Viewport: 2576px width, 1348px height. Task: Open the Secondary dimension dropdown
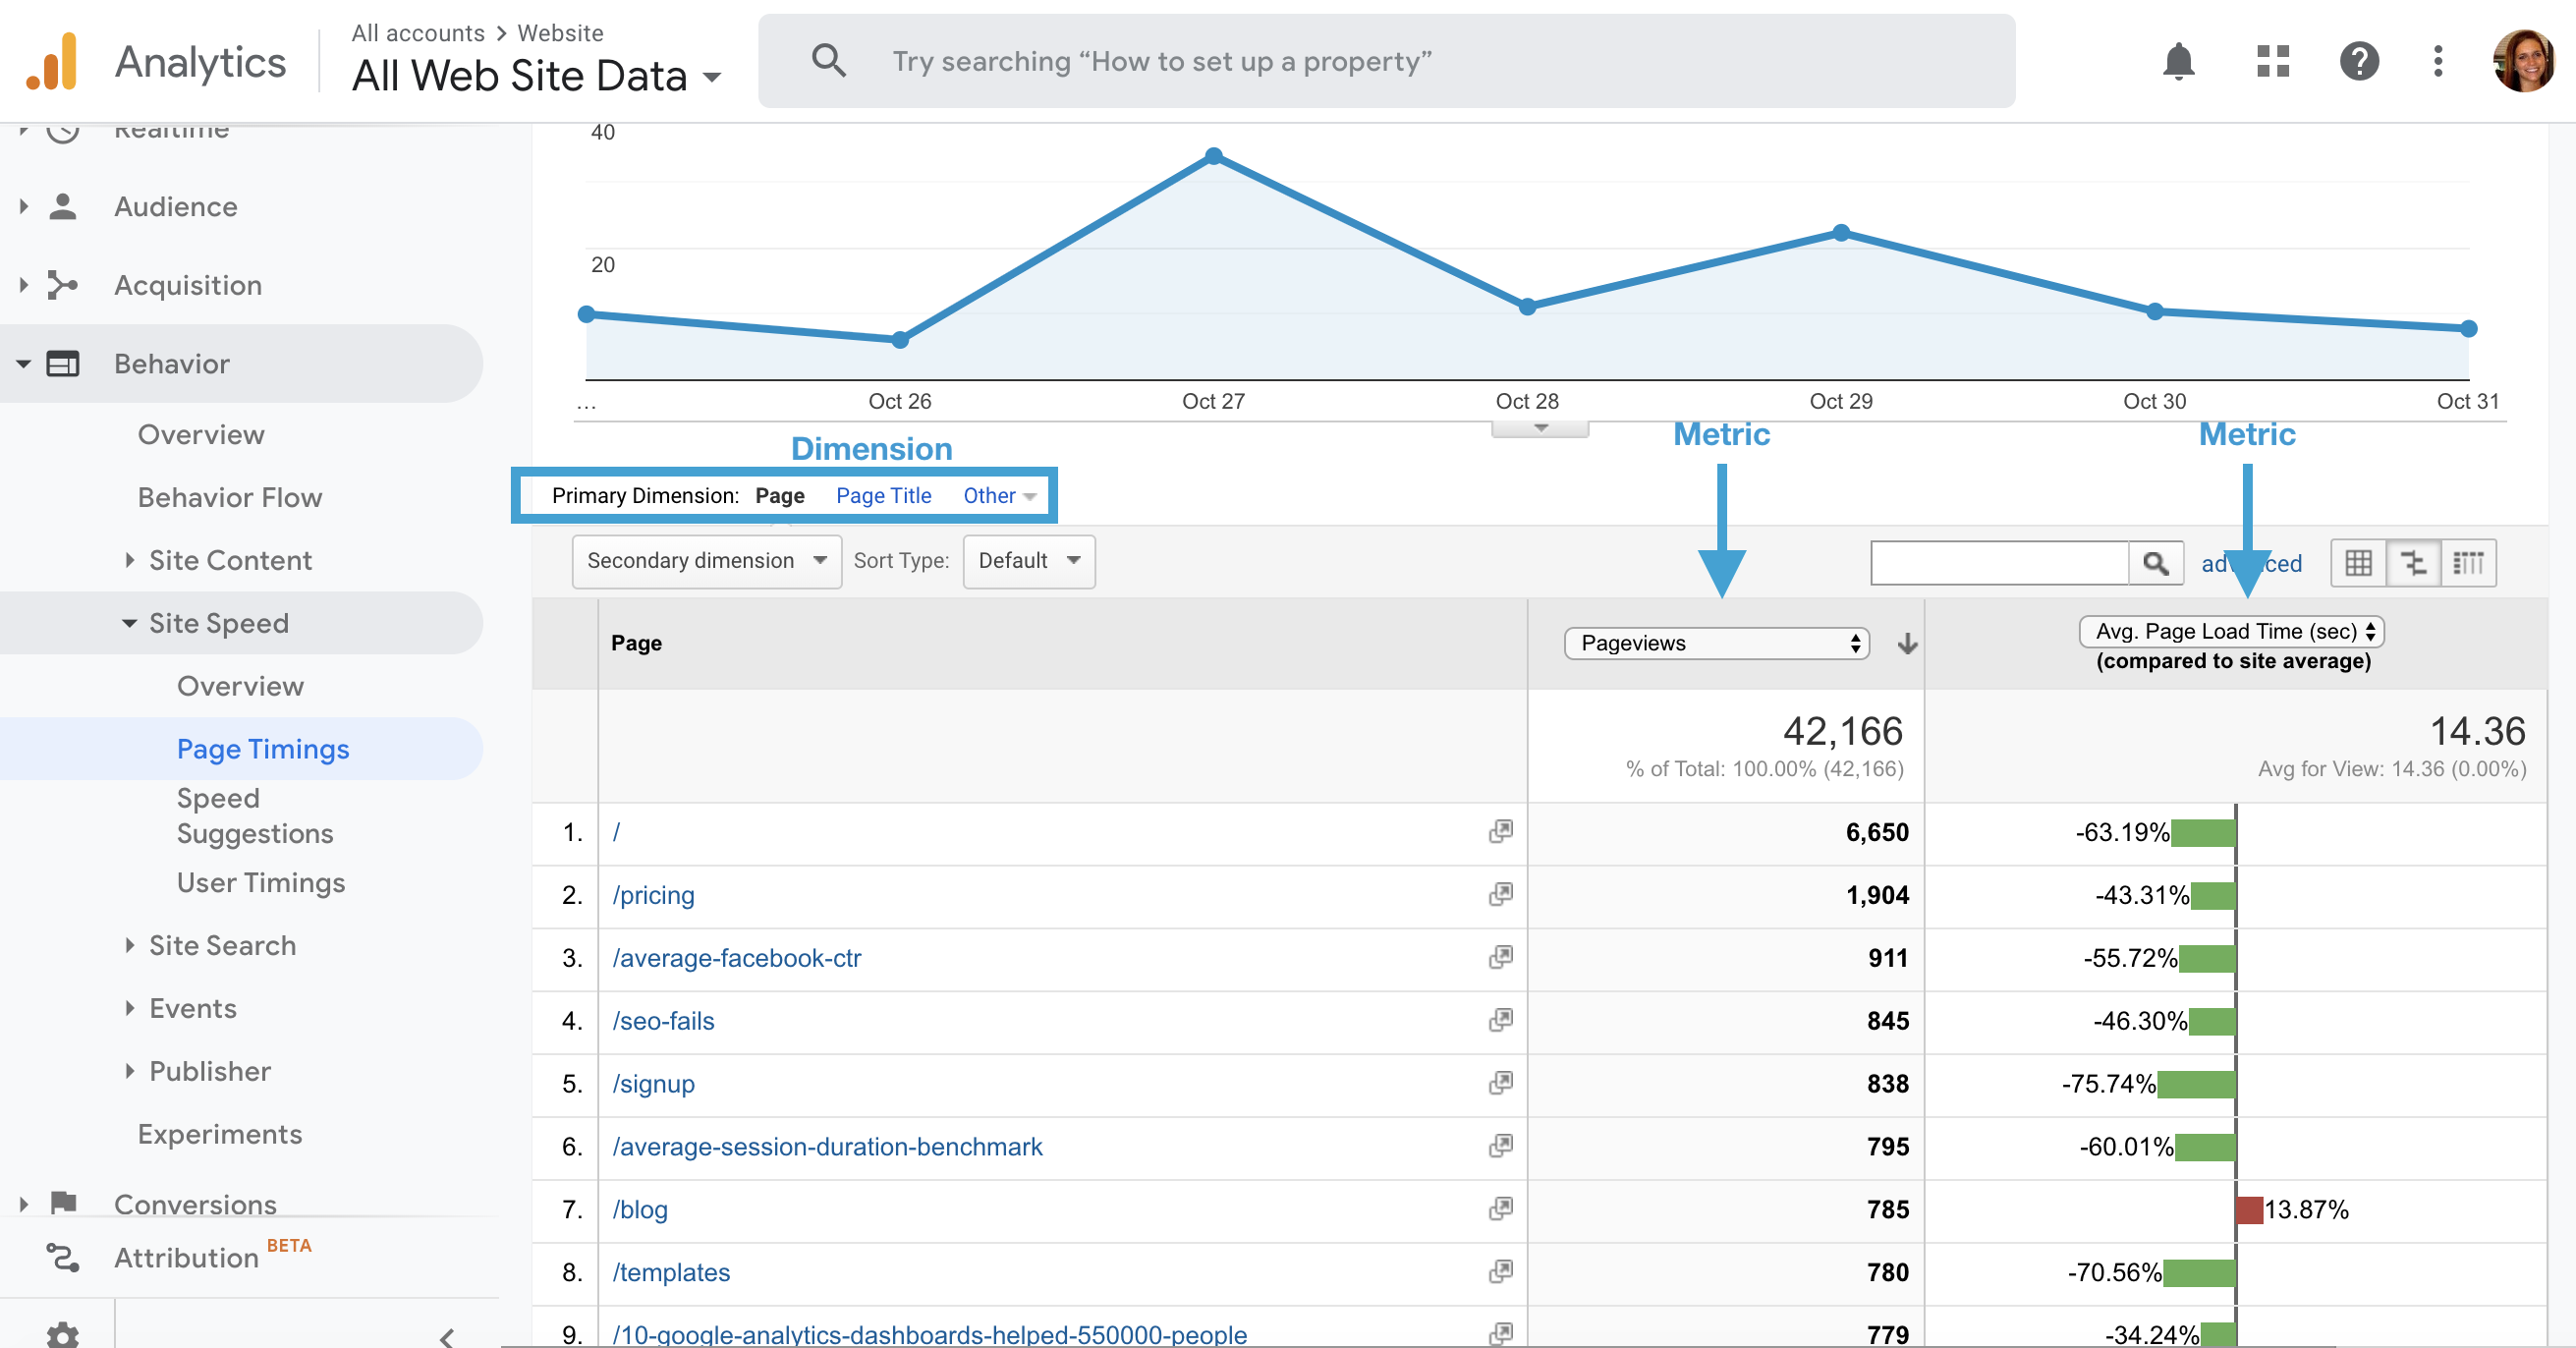click(x=706, y=561)
